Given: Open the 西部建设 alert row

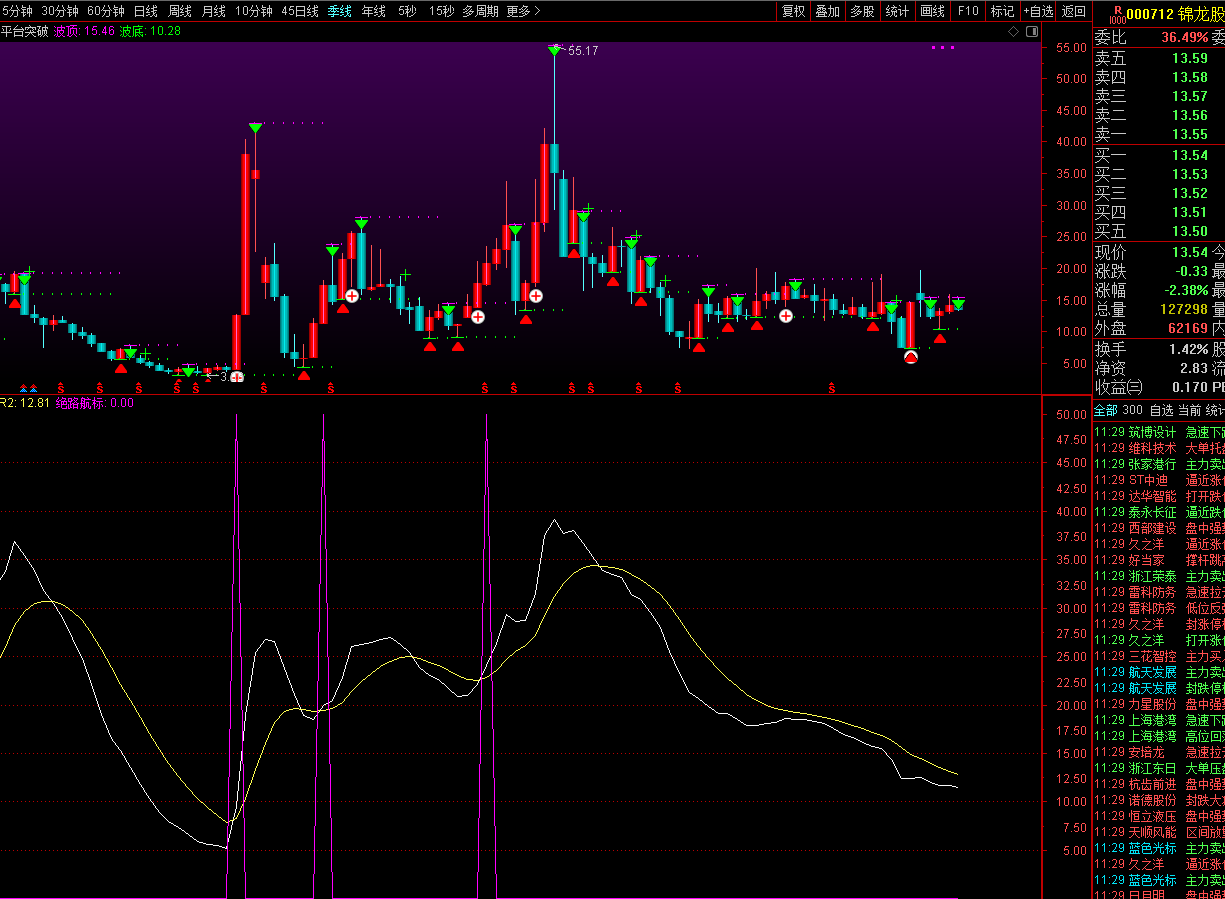Looking at the screenshot, I should click(1158, 528).
